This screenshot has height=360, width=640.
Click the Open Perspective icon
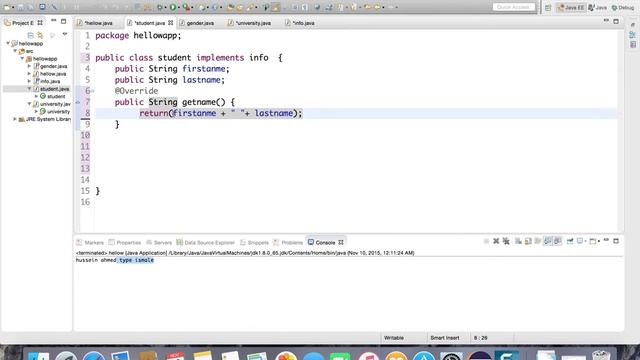pos(548,7)
